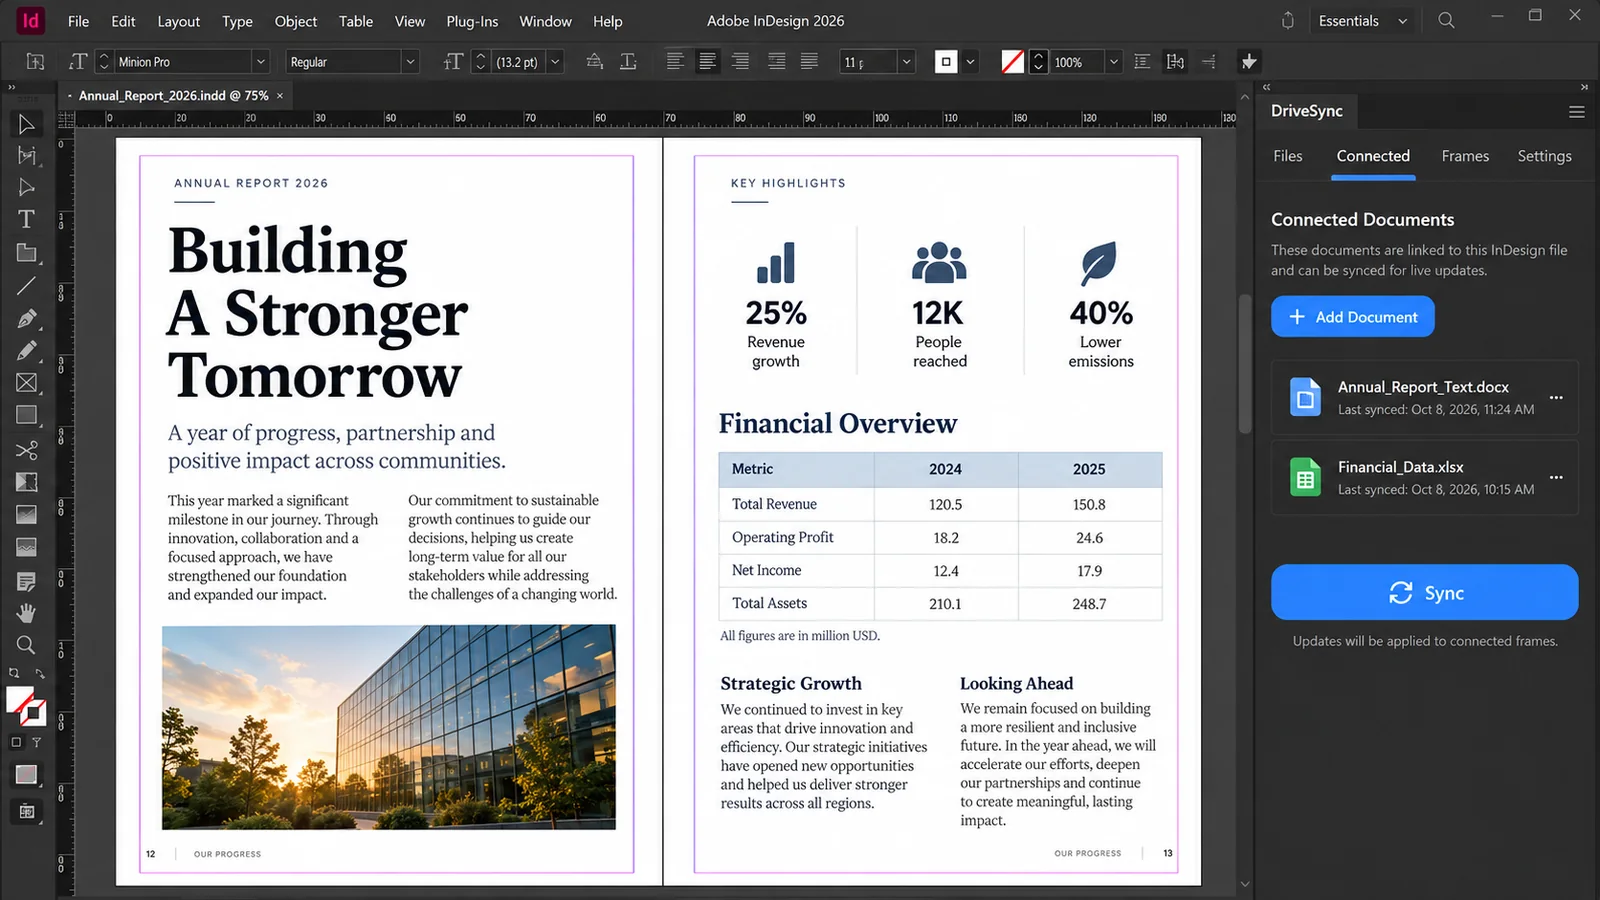
Task: Select the Rectangle tool
Action: [x=26, y=415]
